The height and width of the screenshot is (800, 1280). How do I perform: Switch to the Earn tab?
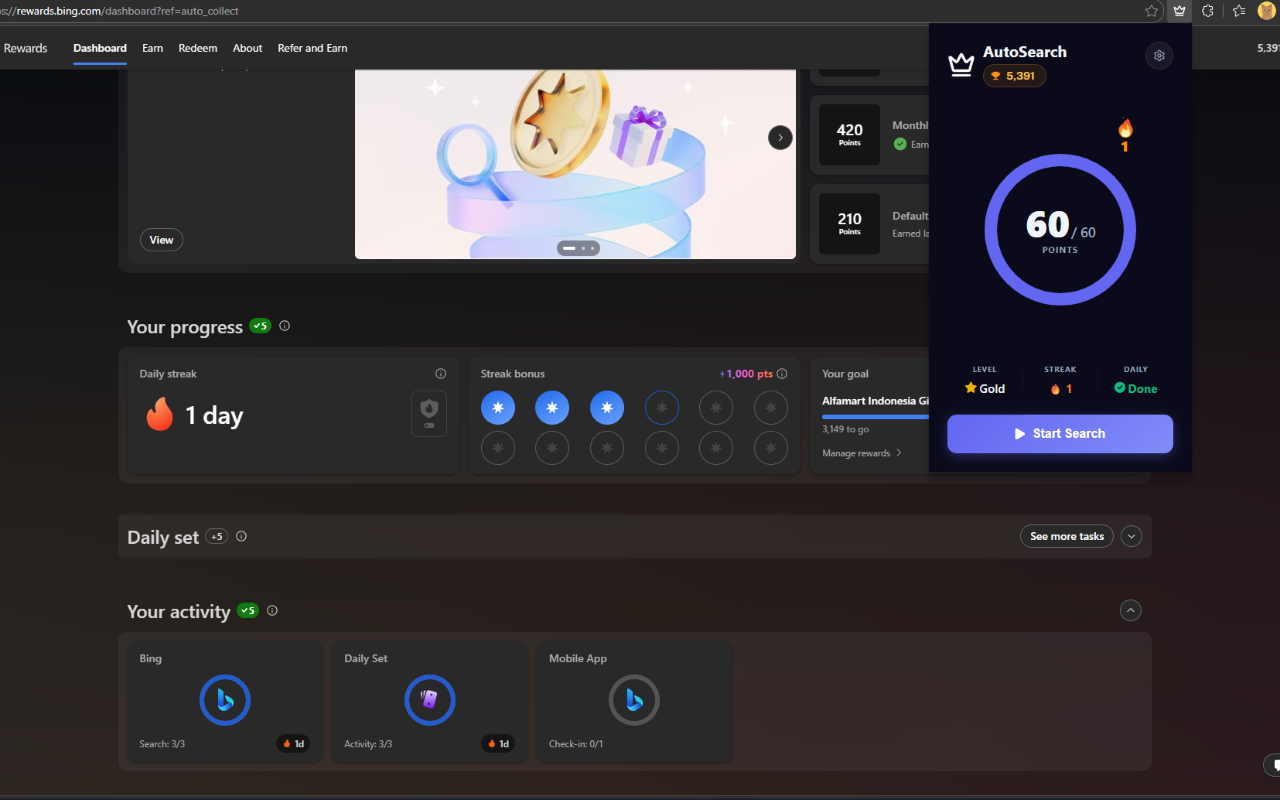click(153, 48)
